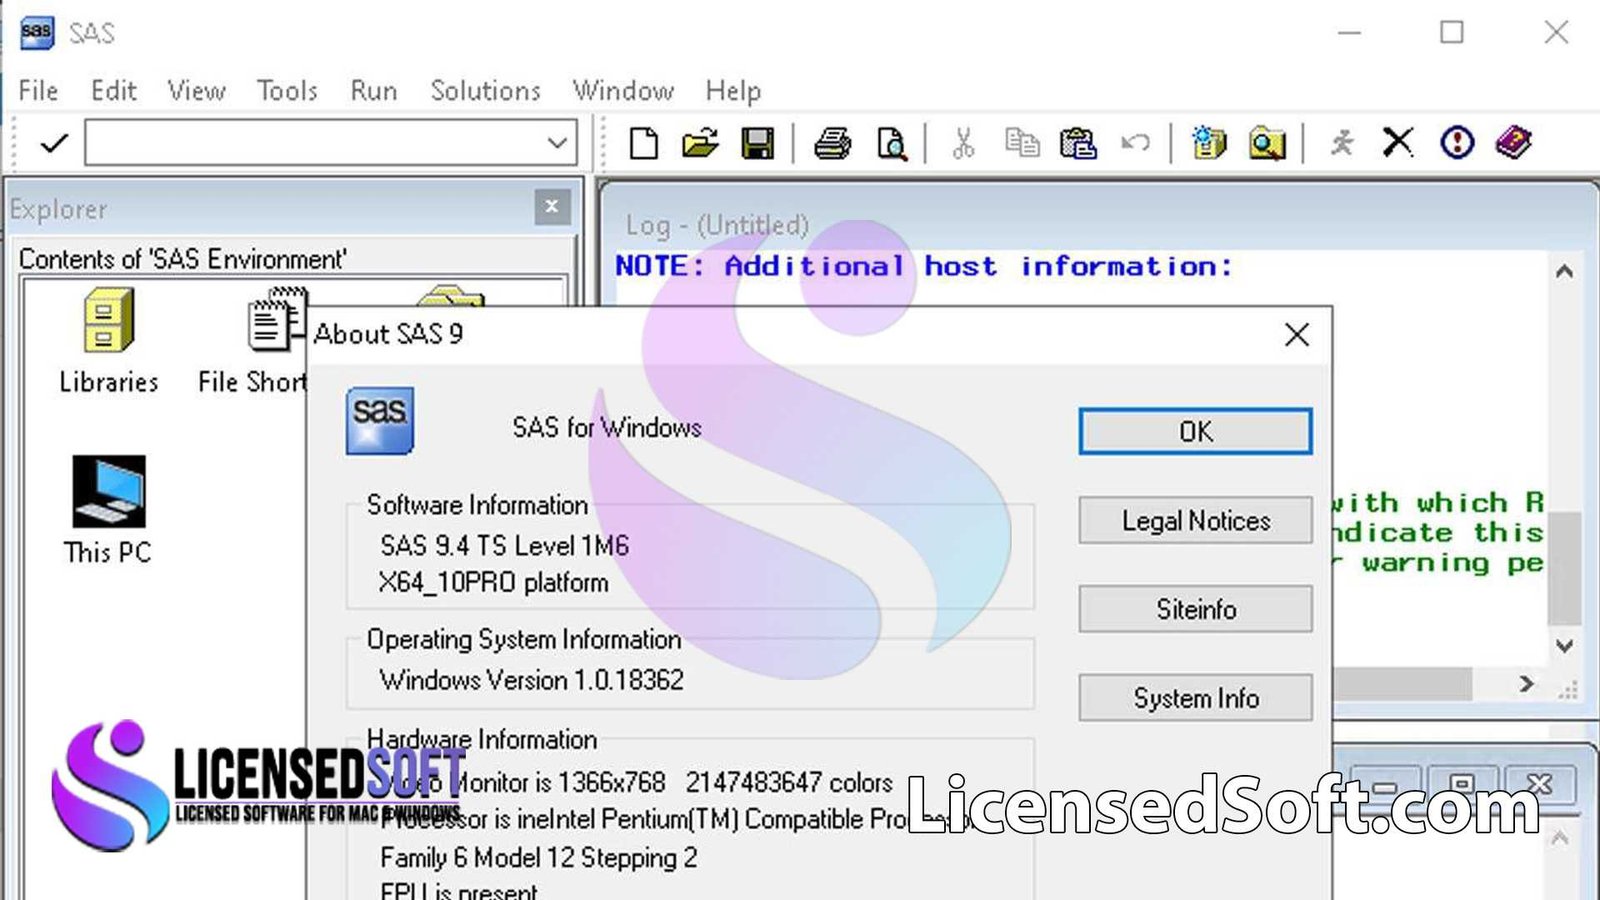Click the Print icon on the toolbar
The image size is (1600, 900).
pos(831,142)
